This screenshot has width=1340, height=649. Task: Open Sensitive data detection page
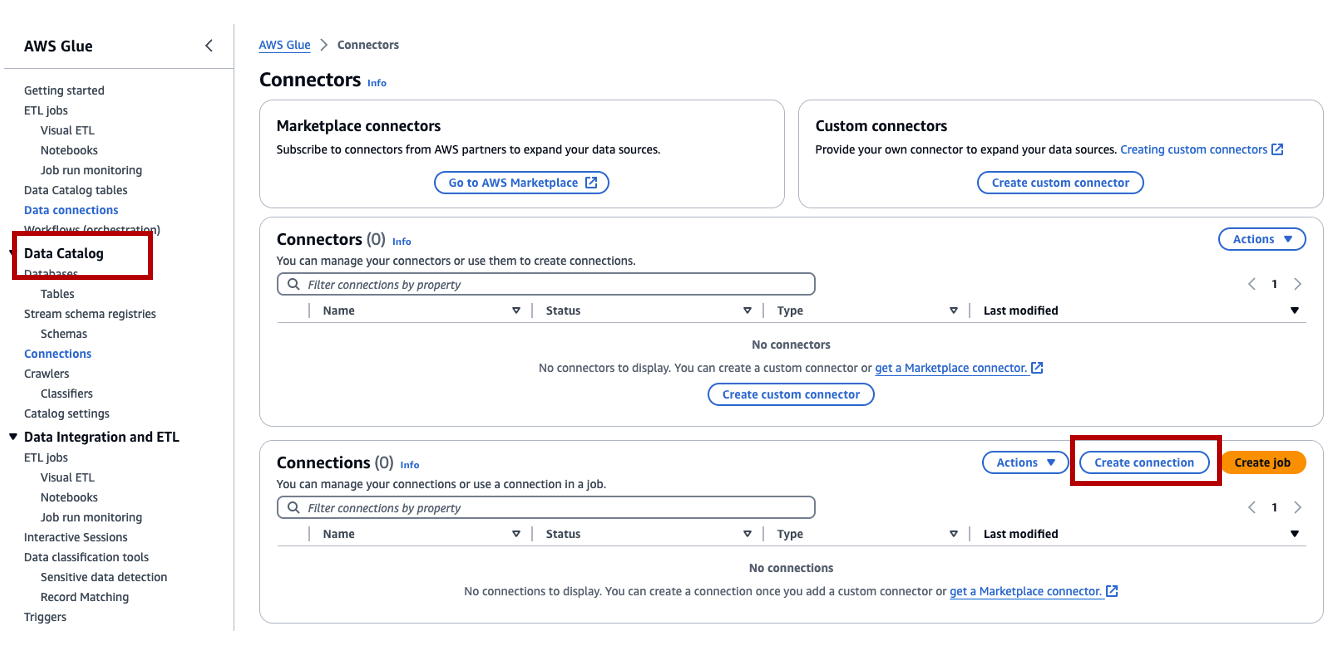coord(104,577)
